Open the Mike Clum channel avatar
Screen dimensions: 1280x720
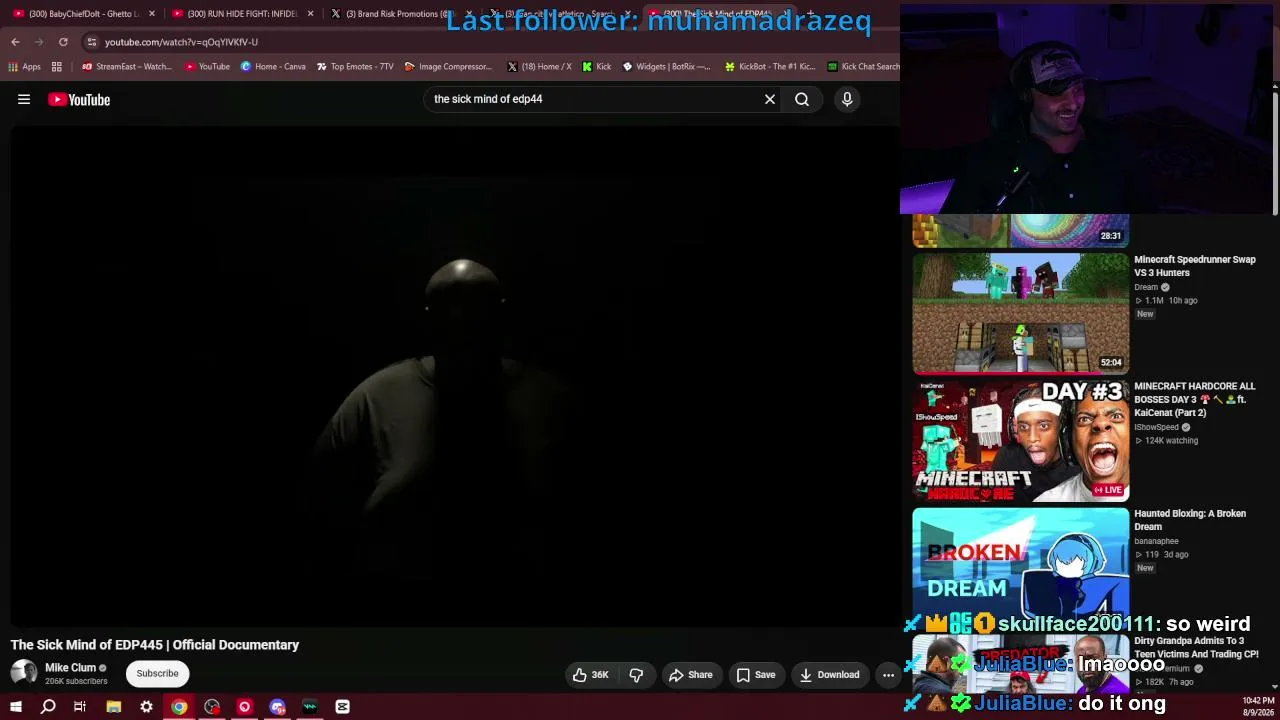coord(24,673)
